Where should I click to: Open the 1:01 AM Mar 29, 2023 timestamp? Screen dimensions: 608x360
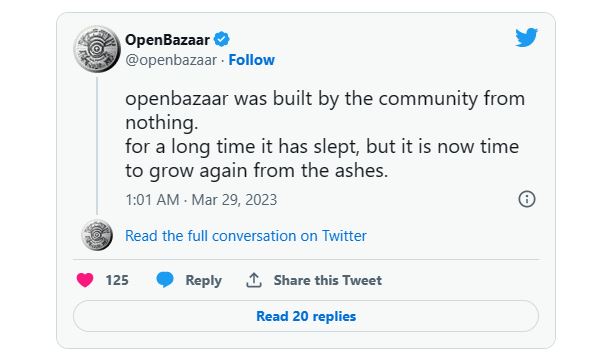201,200
